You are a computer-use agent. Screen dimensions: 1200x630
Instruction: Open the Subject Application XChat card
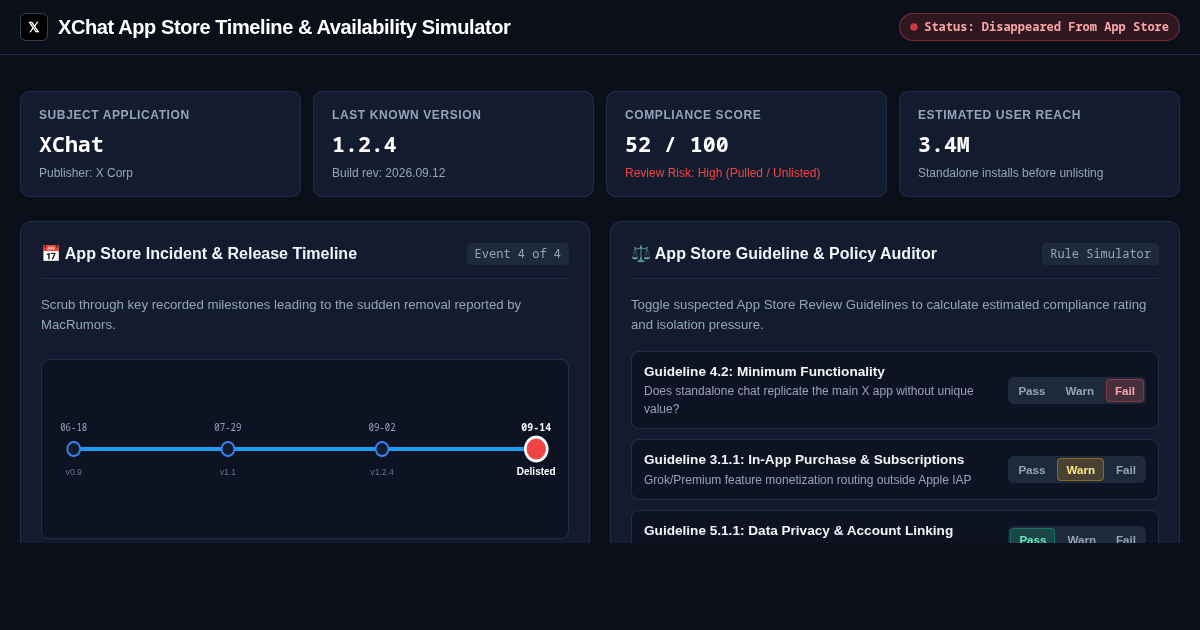click(x=160, y=144)
